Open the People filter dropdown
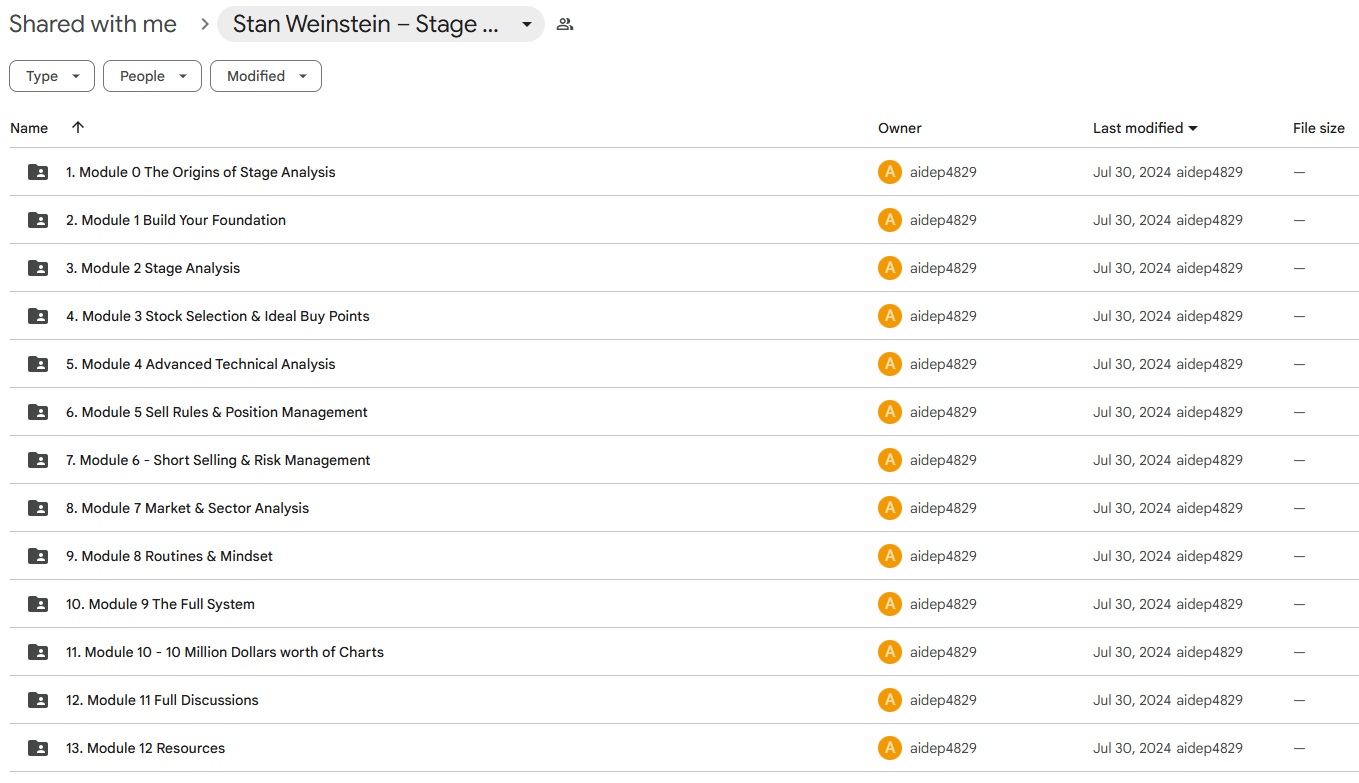Viewport: 1359px width, 783px height. [x=152, y=76]
